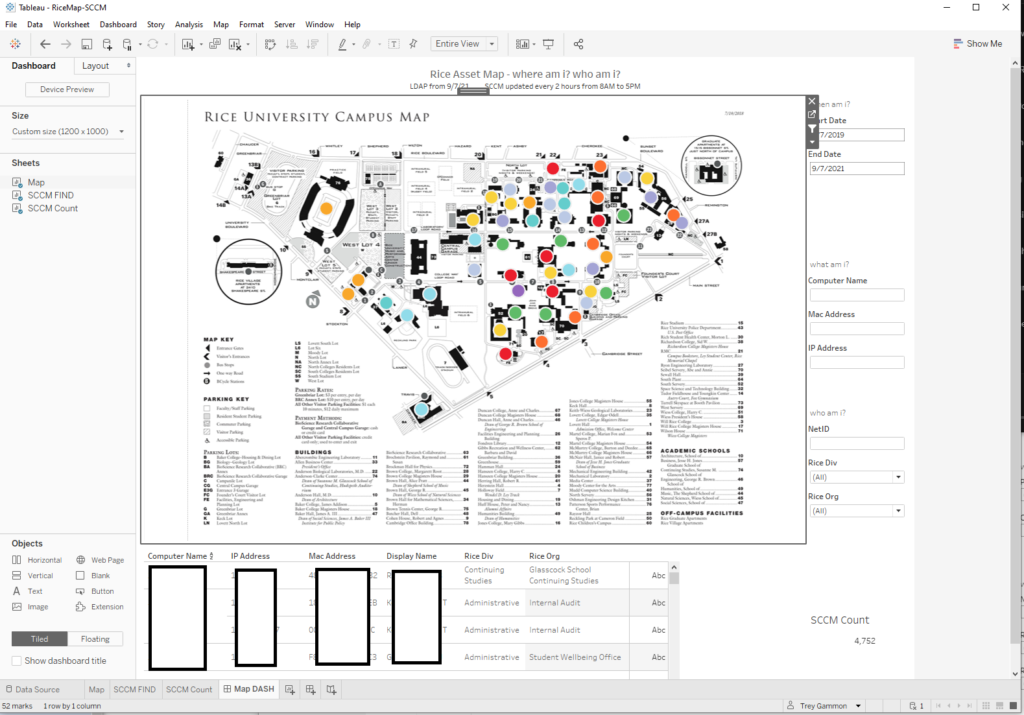Click the Device Preview button
Screen dimensions: 1024x715
(67, 89)
